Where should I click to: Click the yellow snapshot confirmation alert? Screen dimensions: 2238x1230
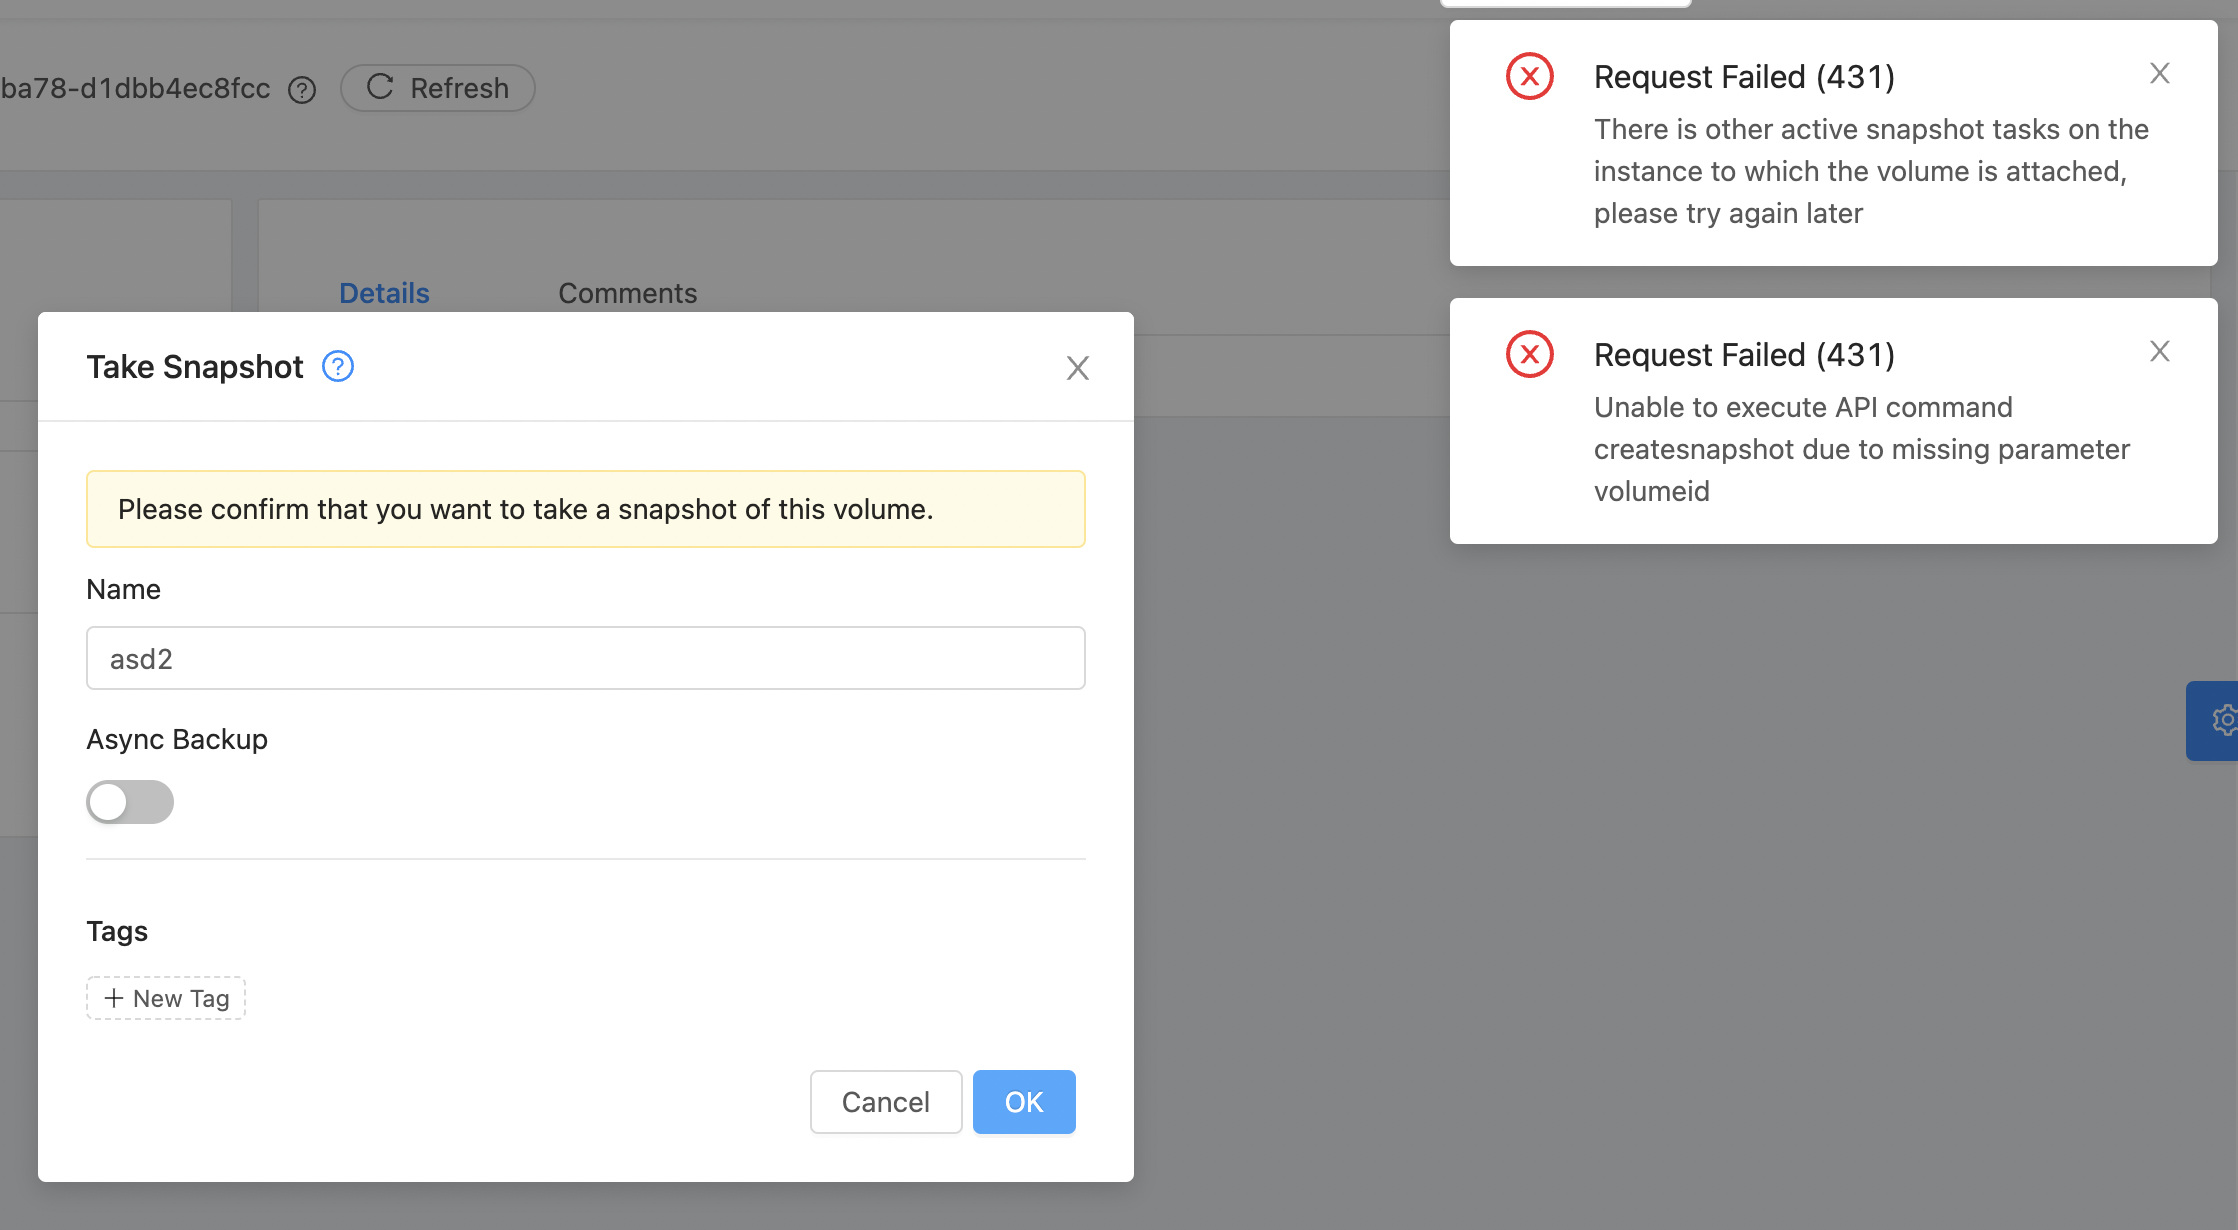coord(585,509)
